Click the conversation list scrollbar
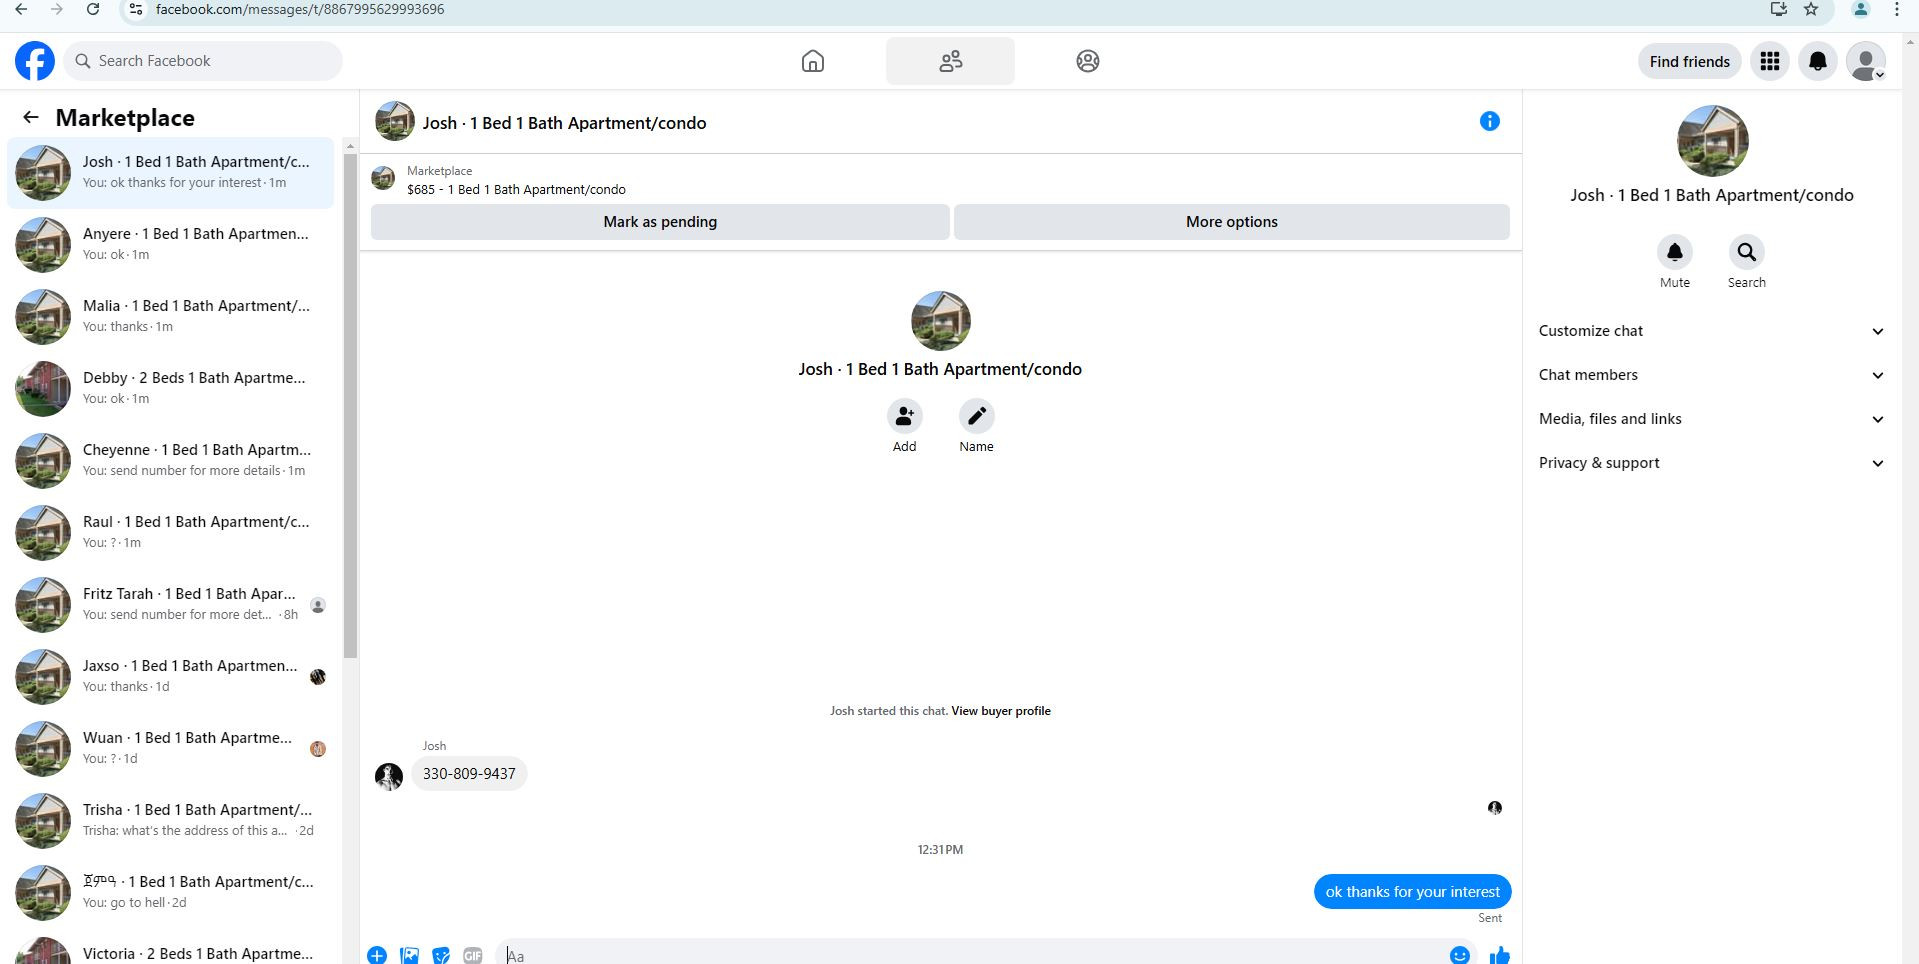 tap(350, 405)
